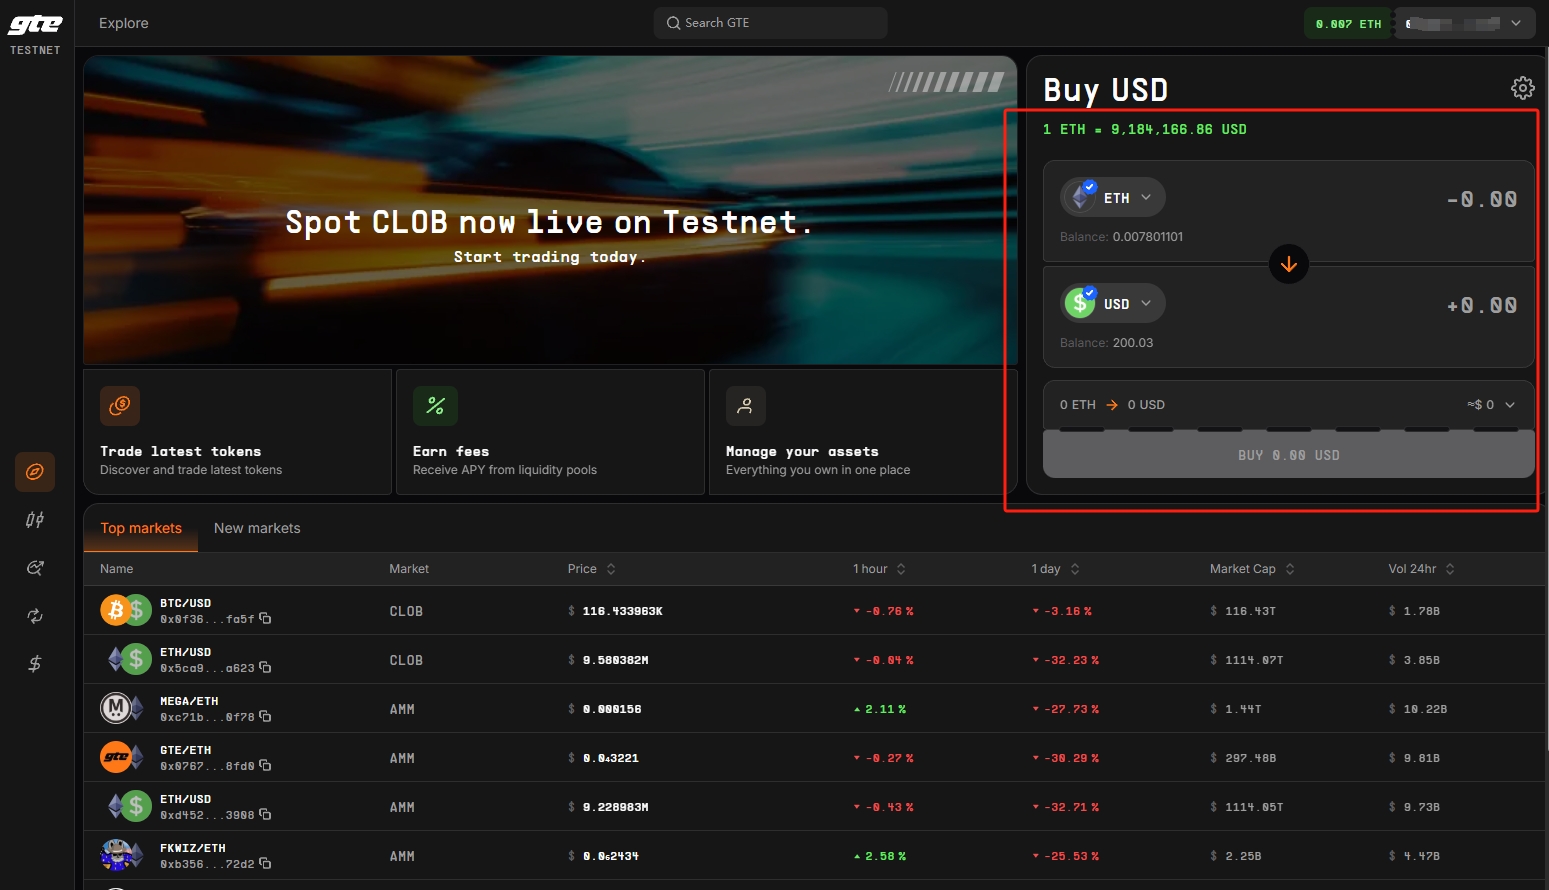Click the swap direction arrow button
The width and height of the screenshot is (1549, 890).
click(x=1288, y=264)
